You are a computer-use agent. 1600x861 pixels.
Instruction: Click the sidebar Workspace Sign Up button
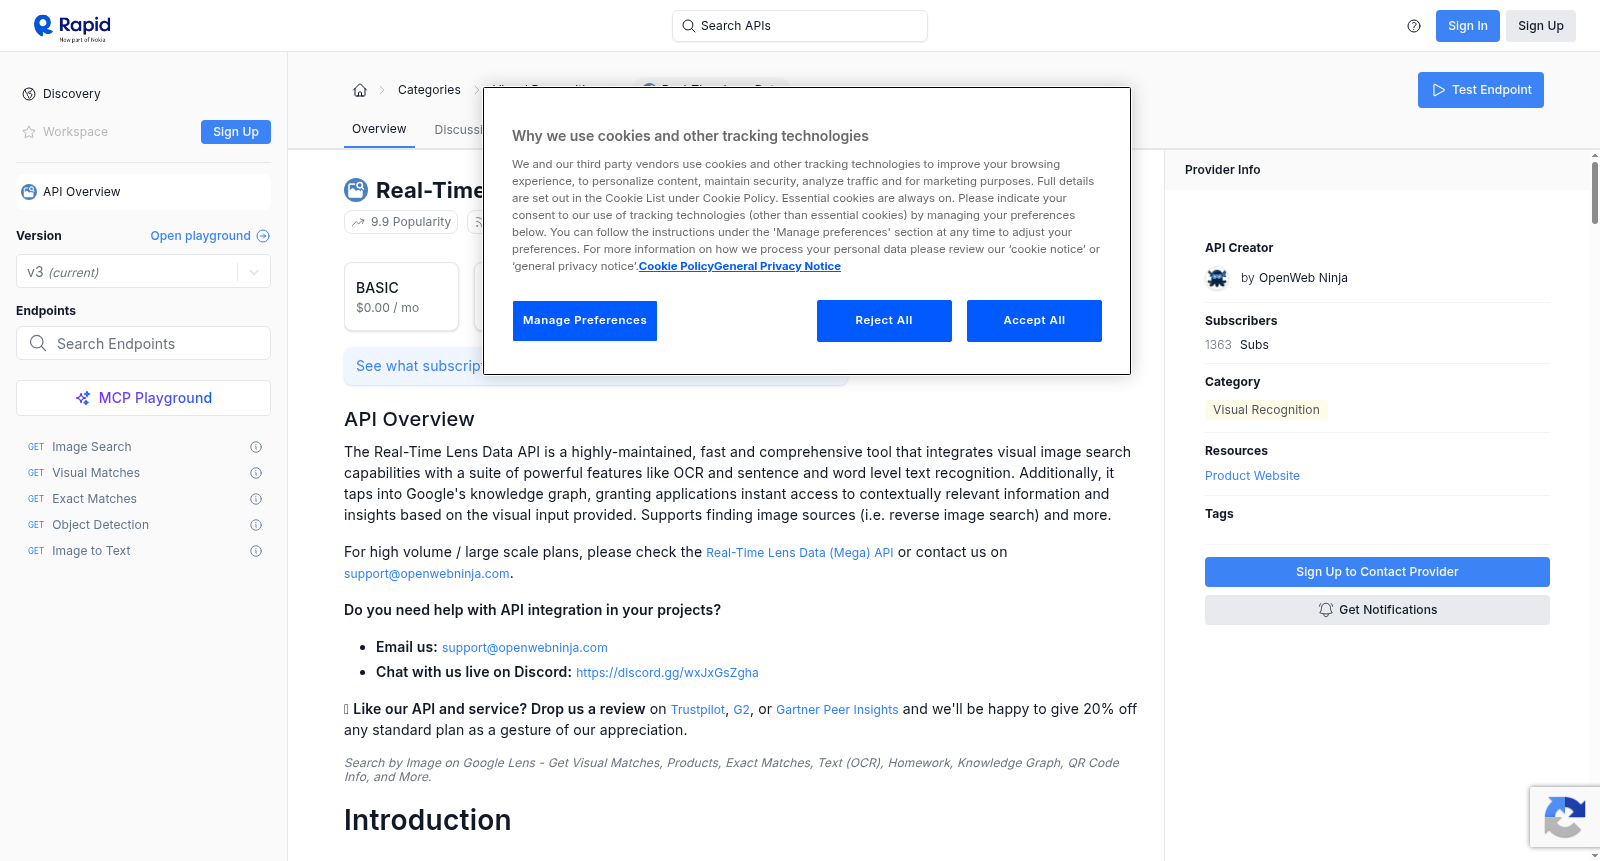[236, 132]
